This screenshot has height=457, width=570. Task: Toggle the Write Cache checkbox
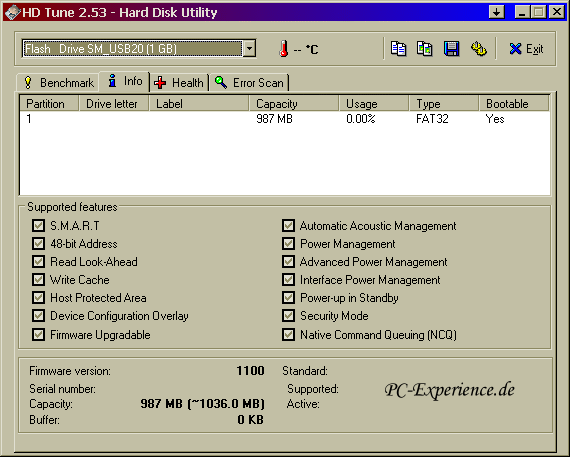click(x=38, y=280)
